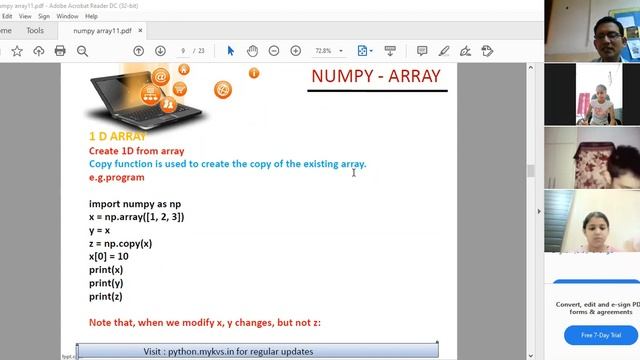Click the laptop illustration image
The image size is (640, 360).
coord(145,100)
